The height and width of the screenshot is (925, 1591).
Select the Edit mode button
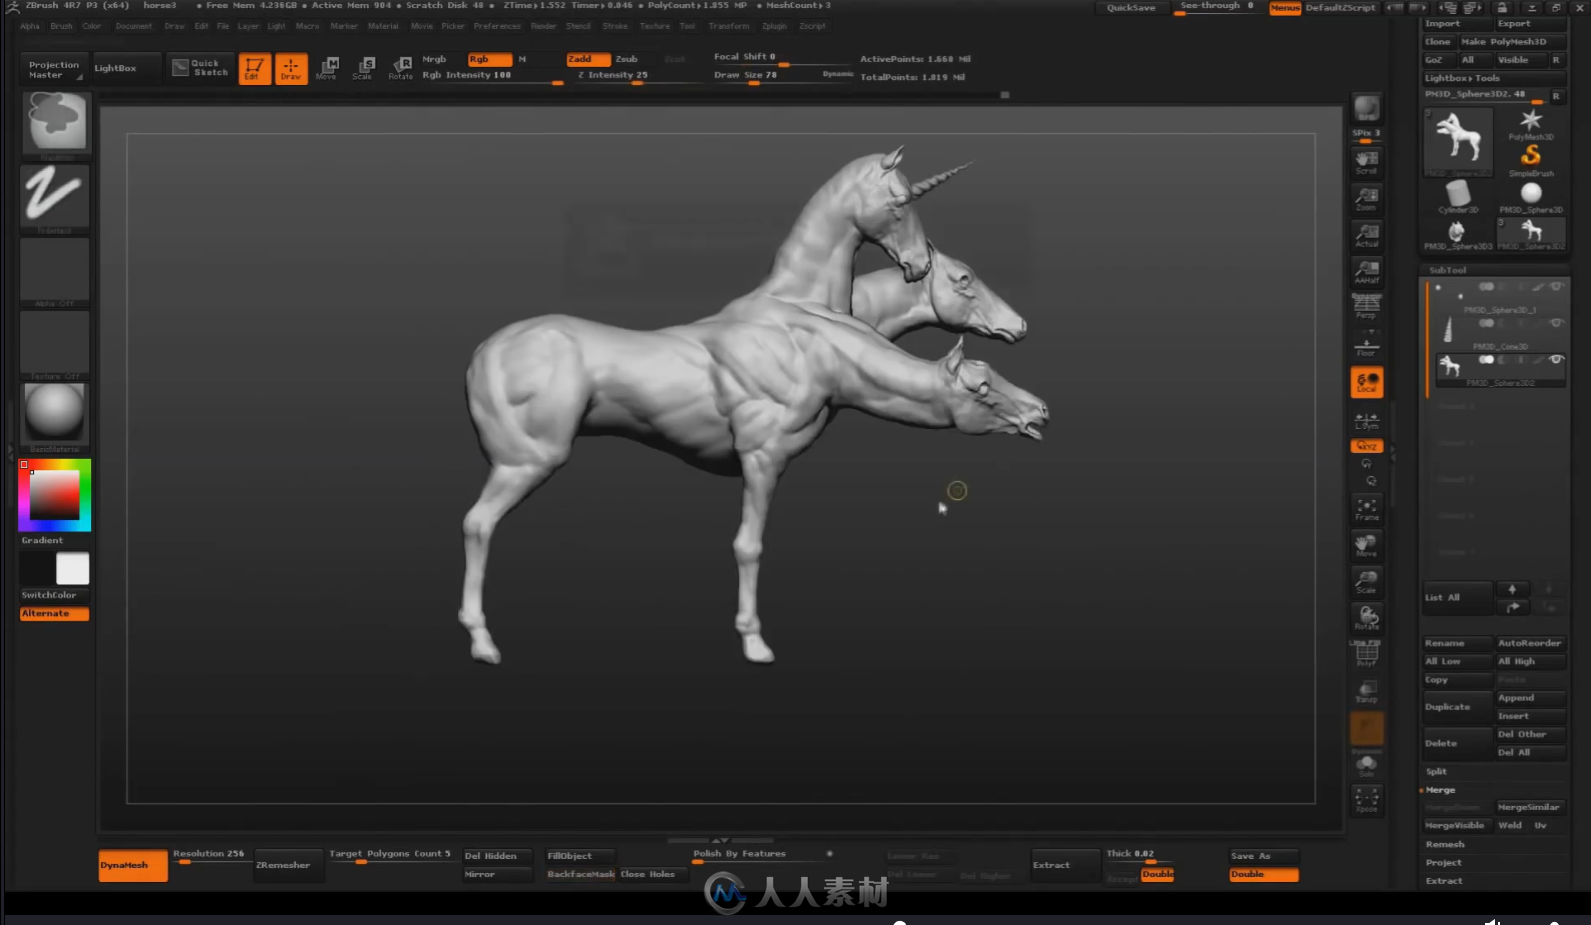pyautogui.click(x=255, y=69)
